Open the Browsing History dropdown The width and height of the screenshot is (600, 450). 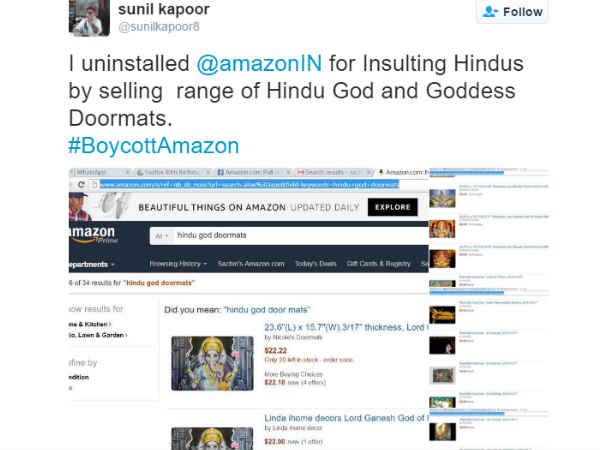pyautogui.click(x=178, y=264)
